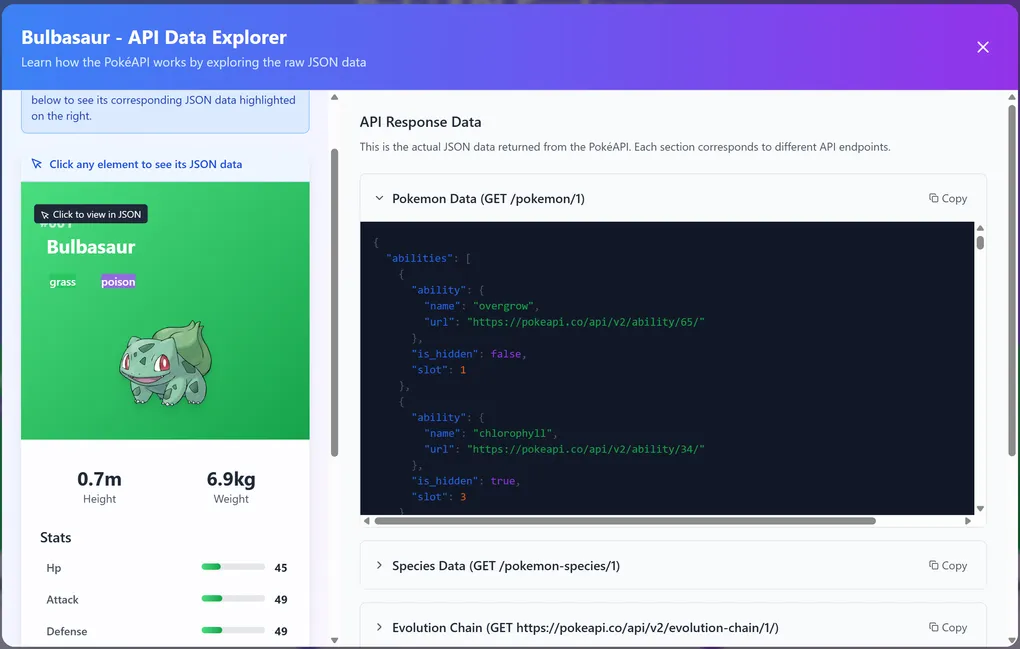Collapse the Pokemon Data section

pyautogui.click(x=379, y=198)
